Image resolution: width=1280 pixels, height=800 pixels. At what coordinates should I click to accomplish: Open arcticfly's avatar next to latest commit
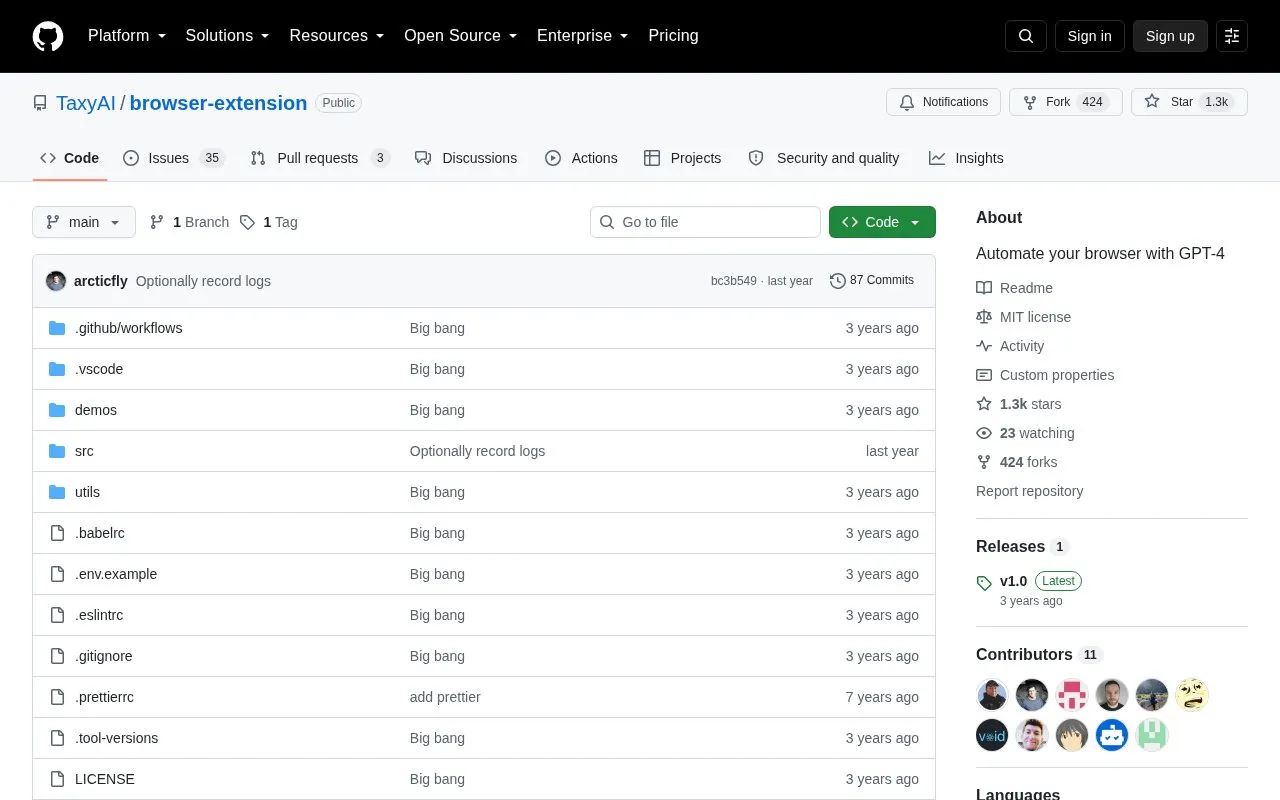pyautogui.click(x=56, y=281)
